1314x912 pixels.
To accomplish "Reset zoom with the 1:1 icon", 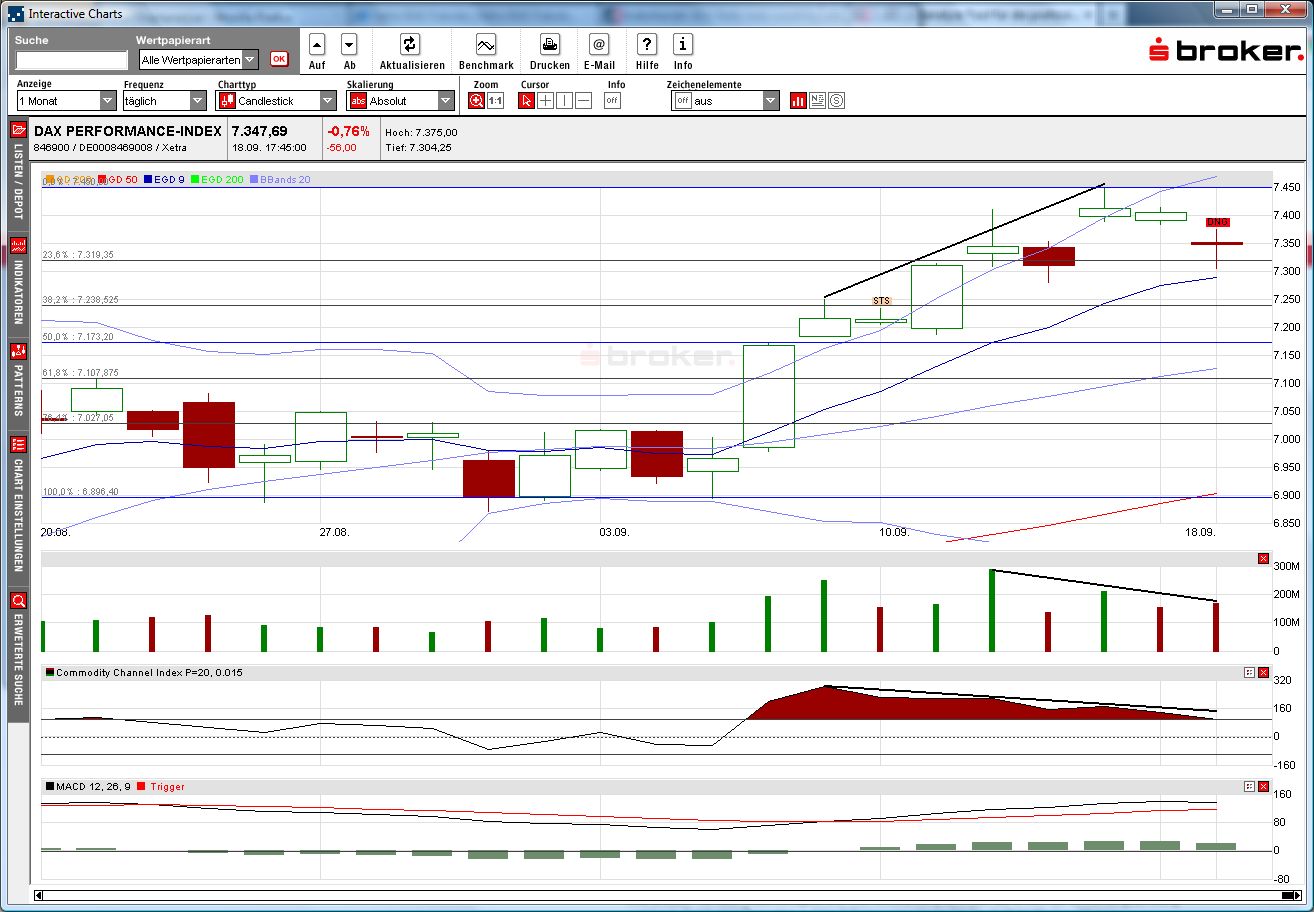I will 495,100.
